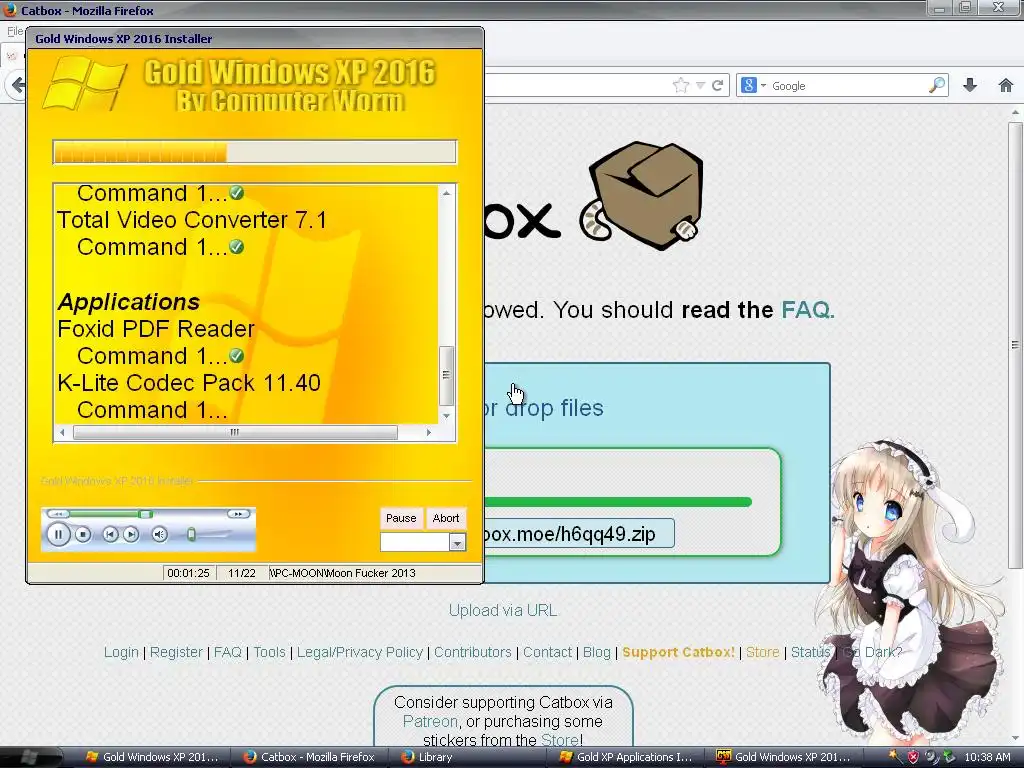Click the green seek bar handle
The image size is (1024, 768).
146,515
